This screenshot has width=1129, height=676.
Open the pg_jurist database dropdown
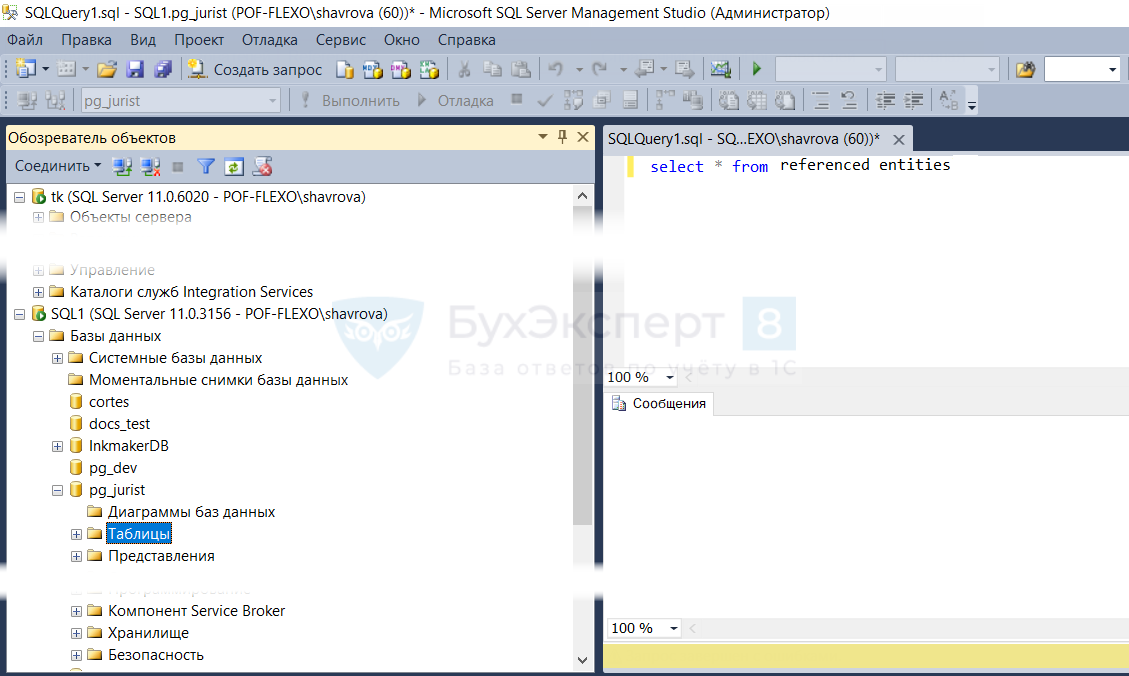[273, 101]
